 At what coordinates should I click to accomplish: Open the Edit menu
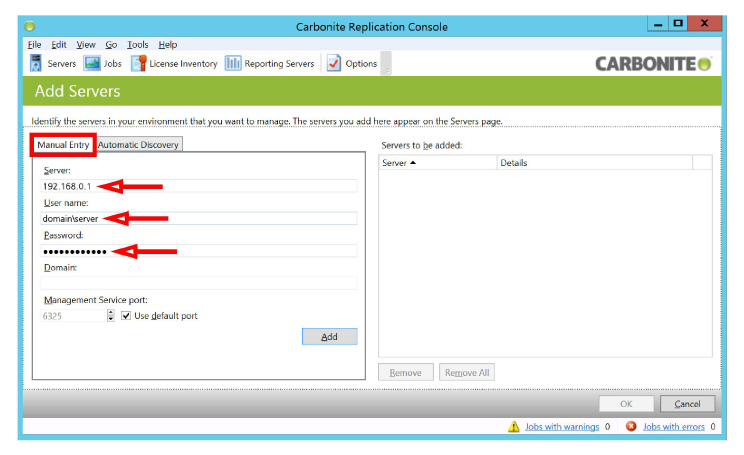click(59, 45)
